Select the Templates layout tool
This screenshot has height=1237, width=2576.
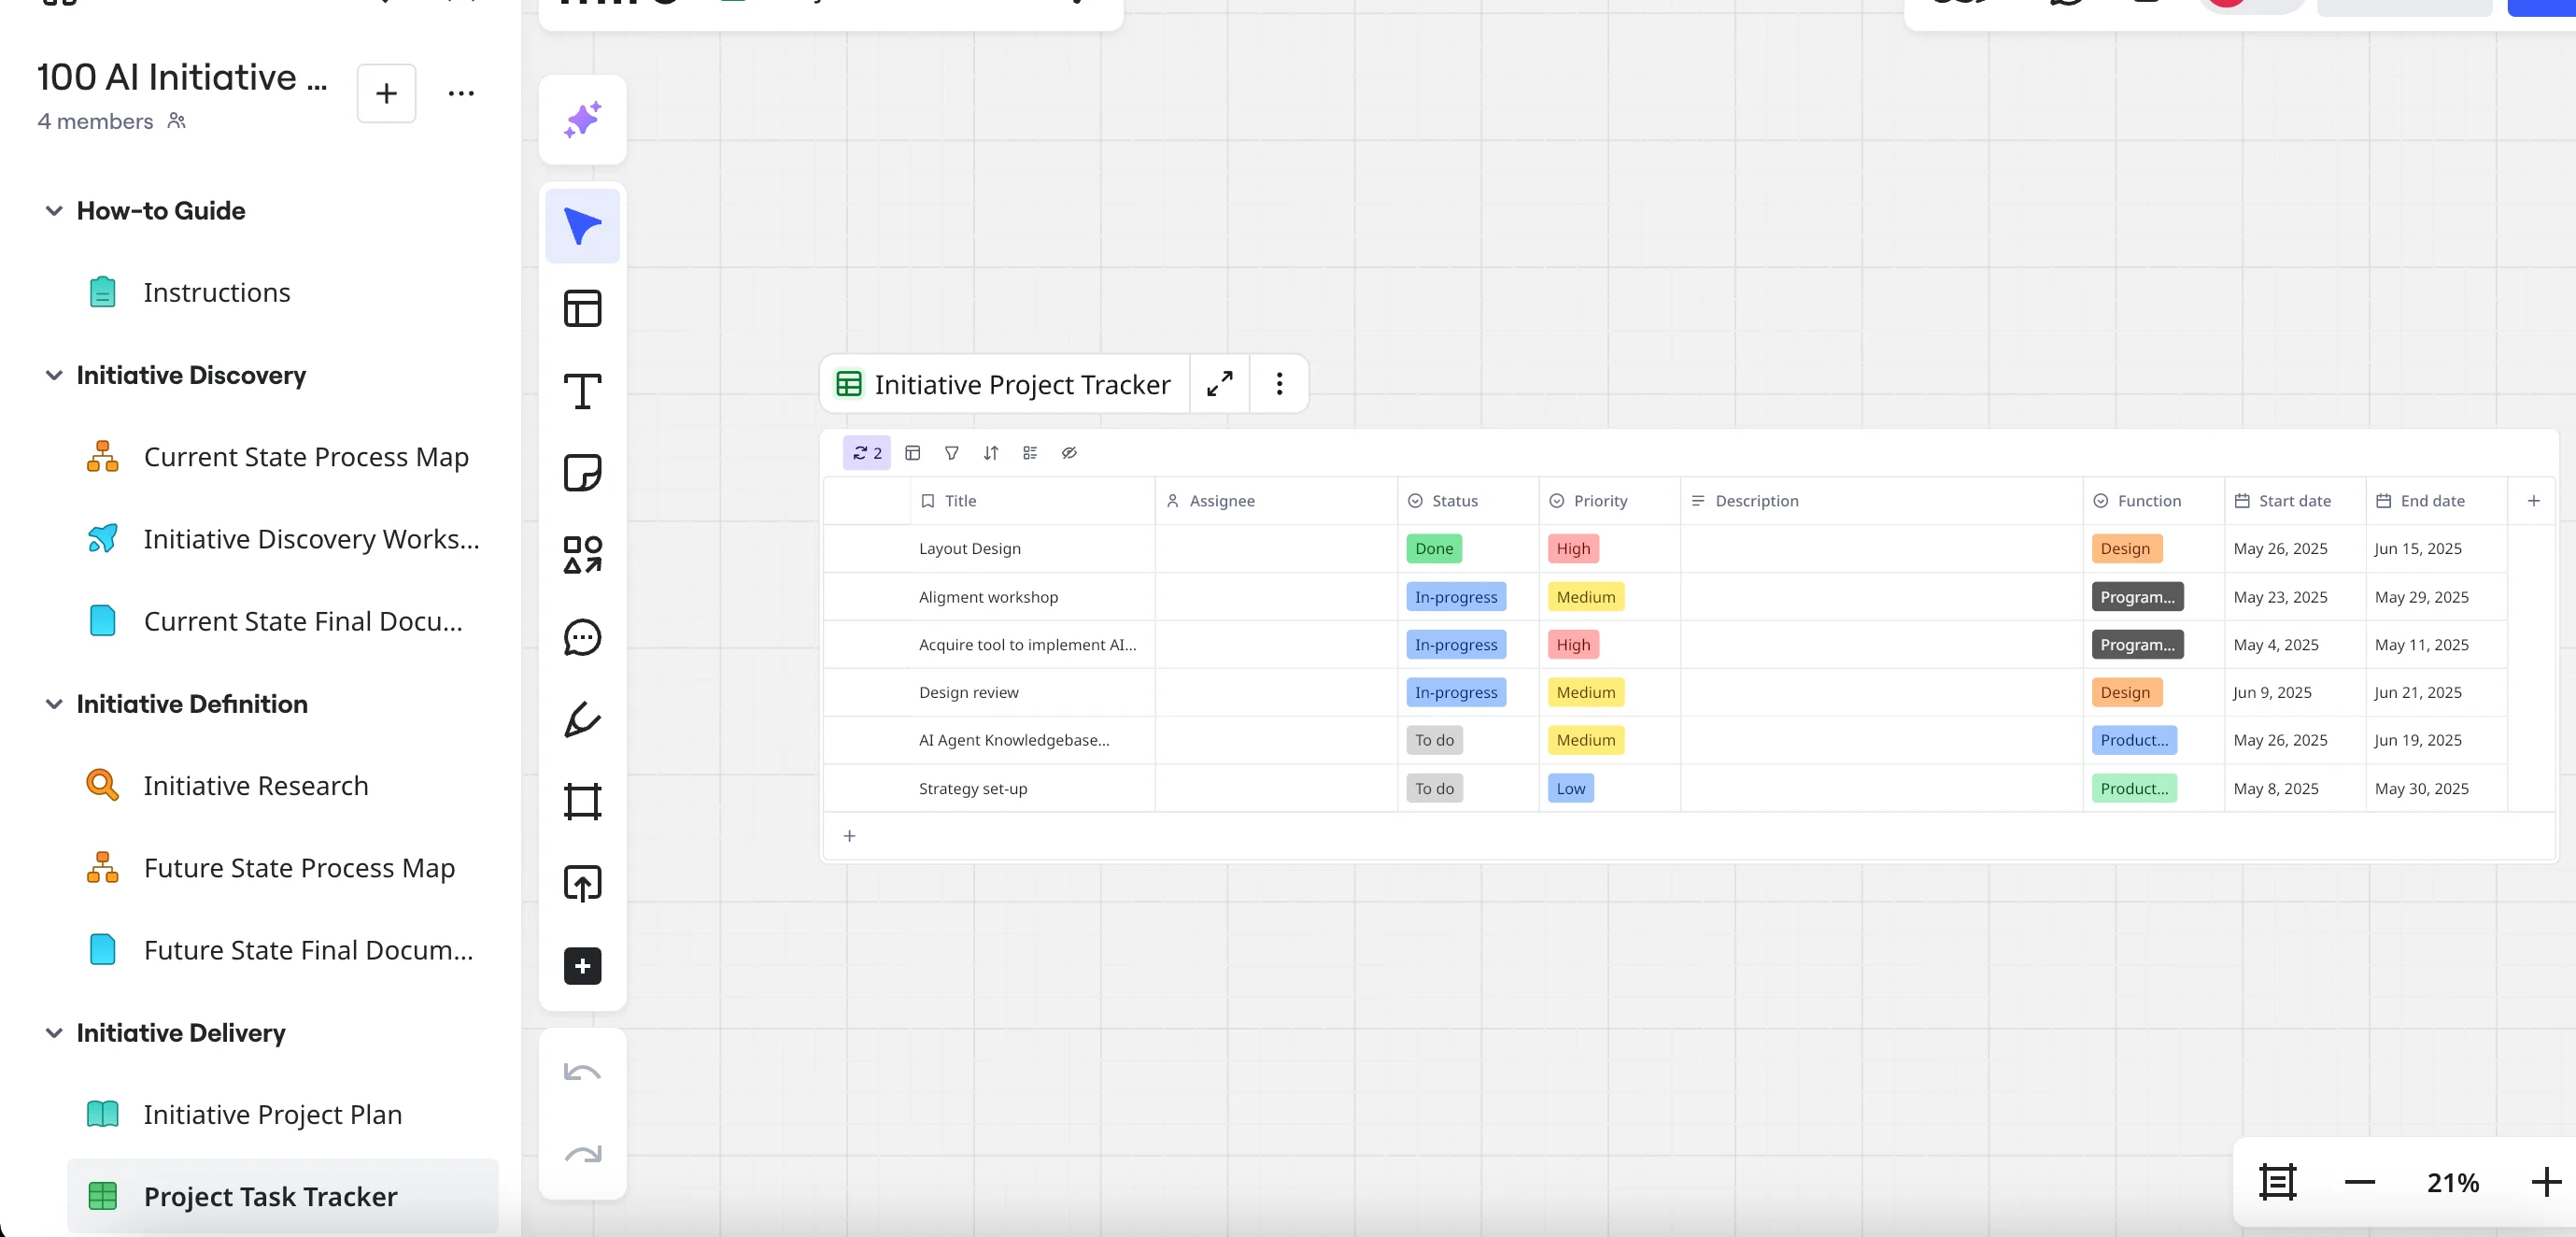tap(582, 308)
